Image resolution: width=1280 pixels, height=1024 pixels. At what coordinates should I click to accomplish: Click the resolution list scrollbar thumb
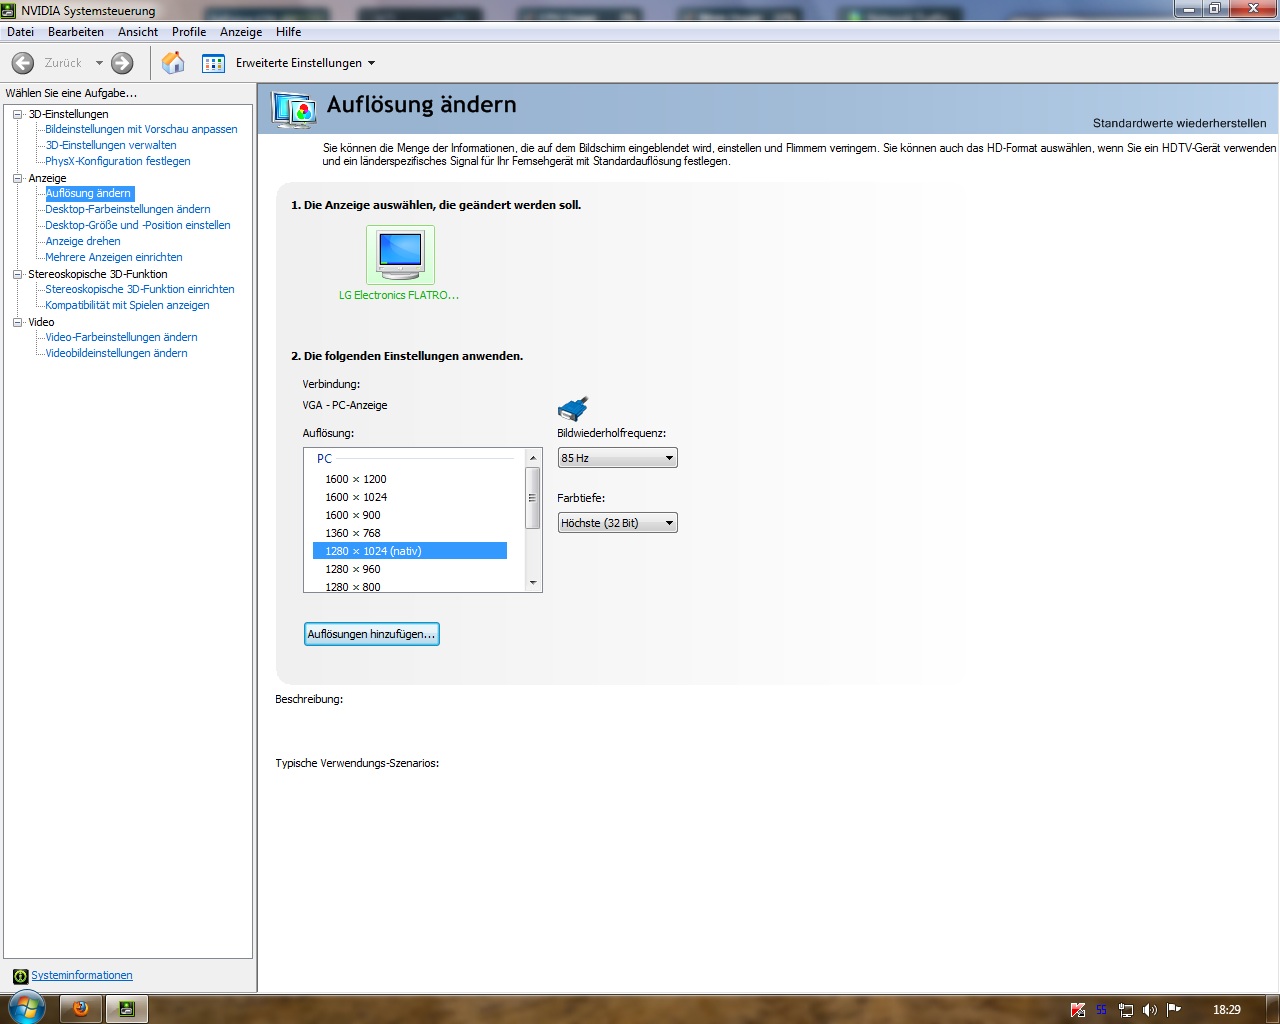tap(533, 497)
